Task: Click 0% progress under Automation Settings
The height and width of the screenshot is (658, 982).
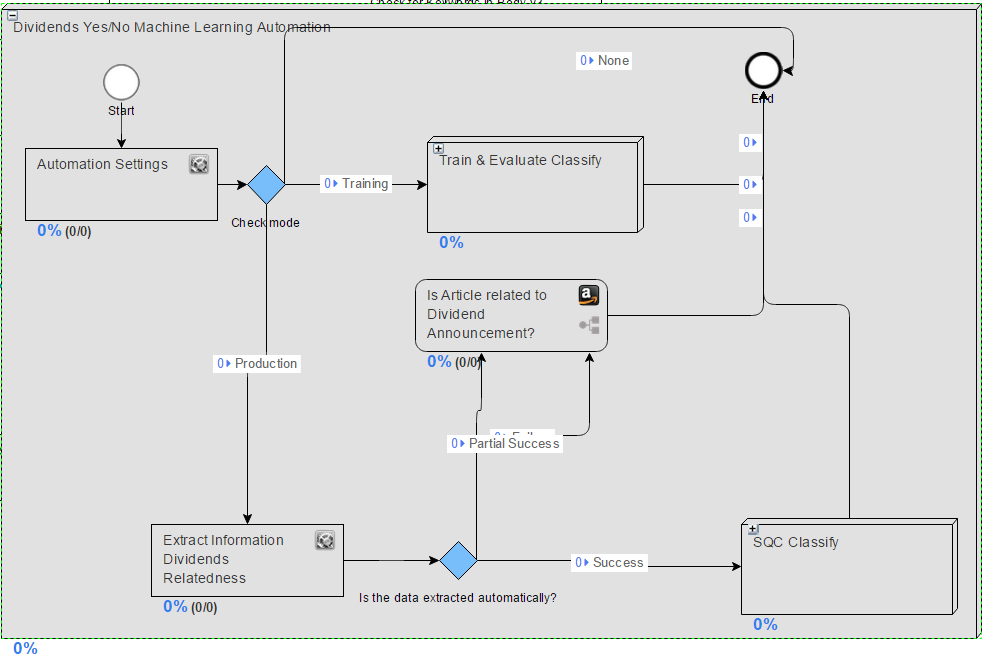Action: click(x=49, y=230)
